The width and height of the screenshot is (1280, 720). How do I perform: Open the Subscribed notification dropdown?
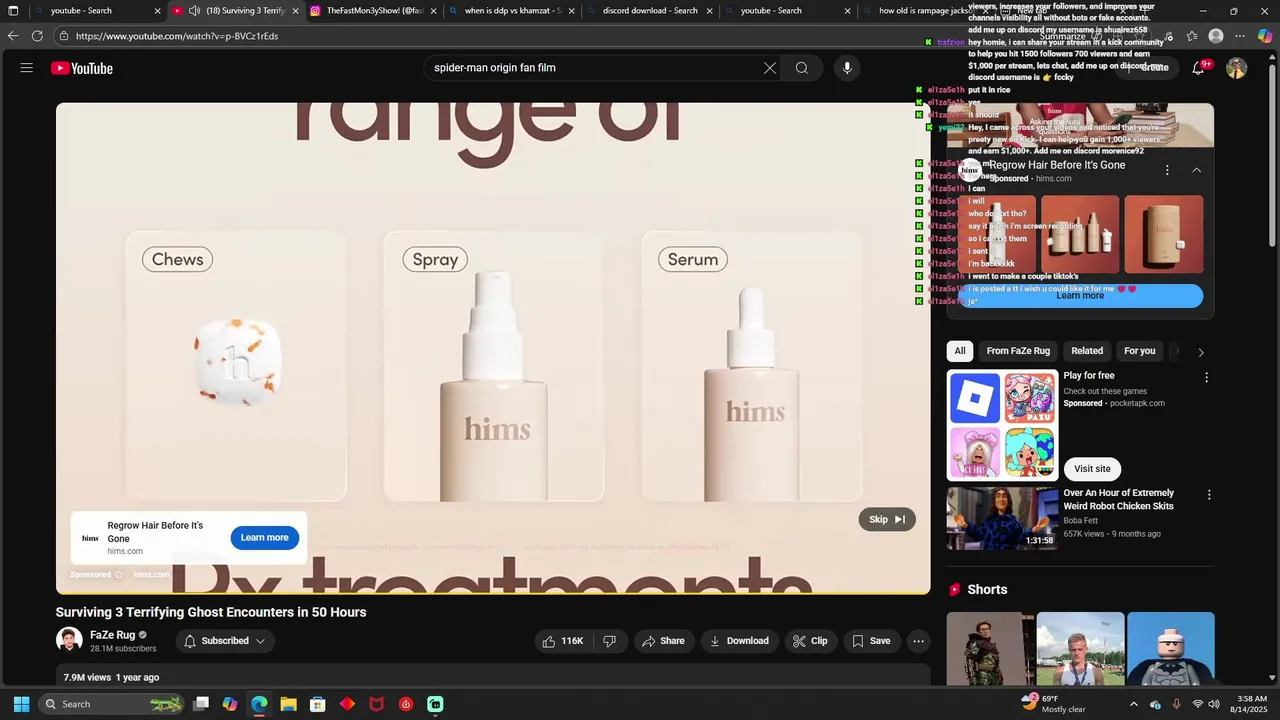coord(226,641)
